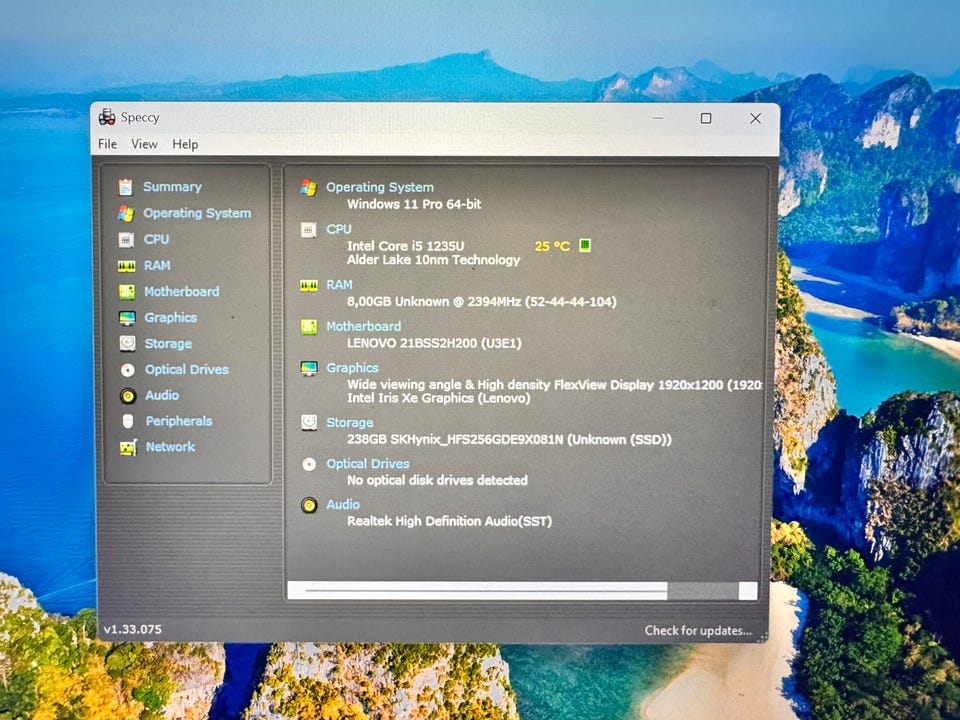Screen dimensions: 960x720
Task: Click the Motherboard icon in summary pane
Action: click(309, 327)
